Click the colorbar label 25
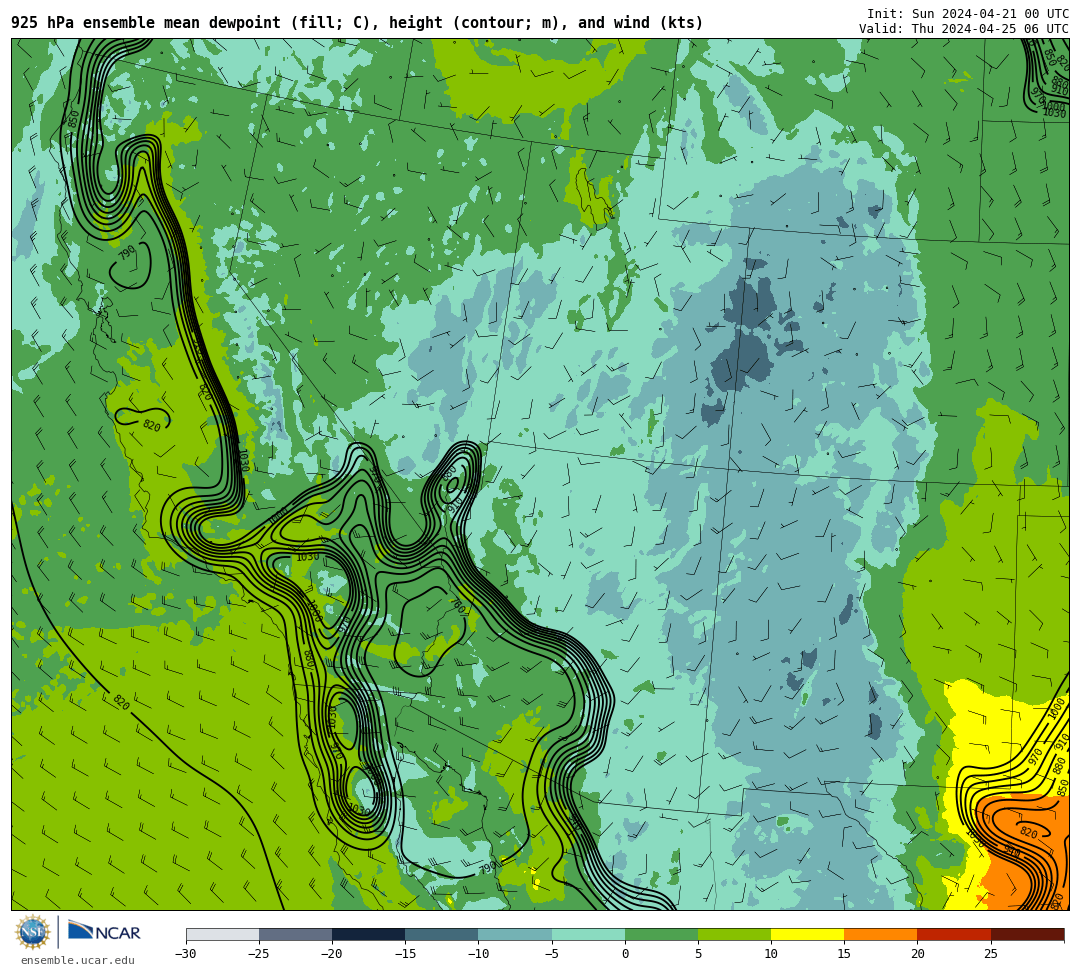This screenshot has width=1080, height=973. [x=990, y=954]
